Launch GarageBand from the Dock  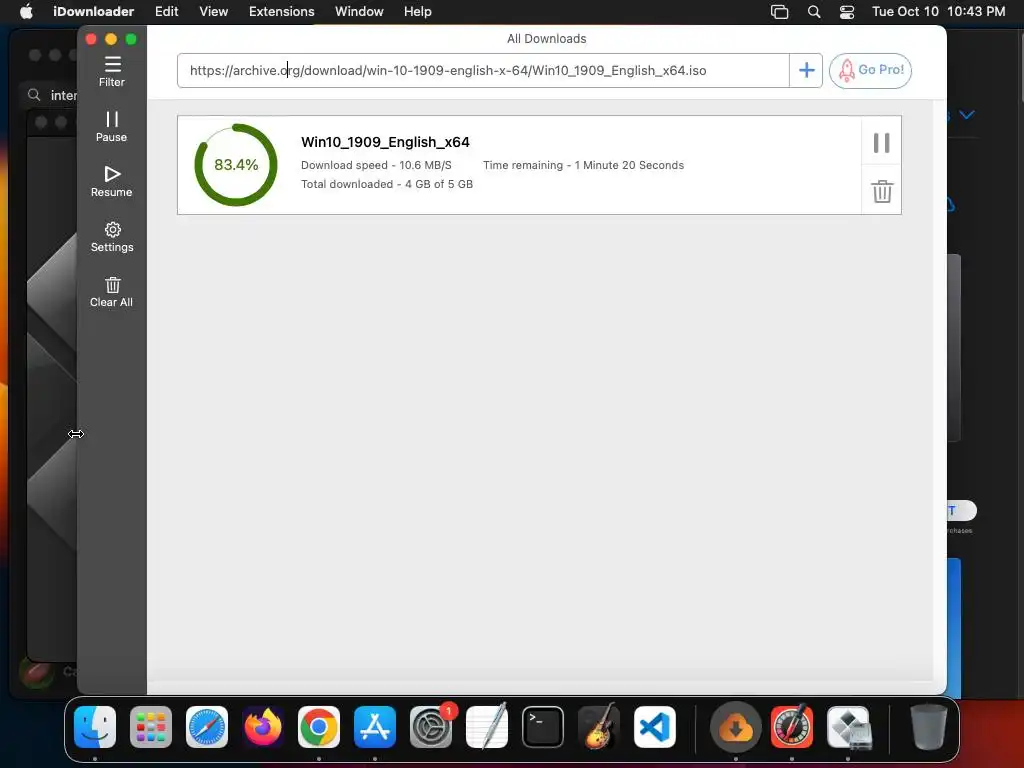599,726
